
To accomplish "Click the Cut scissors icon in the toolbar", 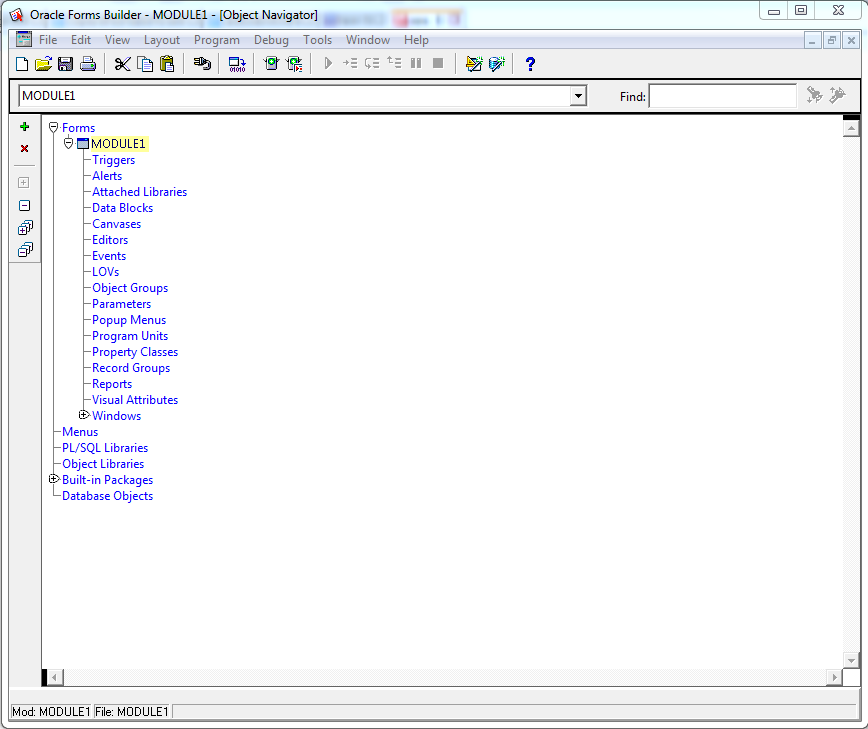I will click(123, 63).
